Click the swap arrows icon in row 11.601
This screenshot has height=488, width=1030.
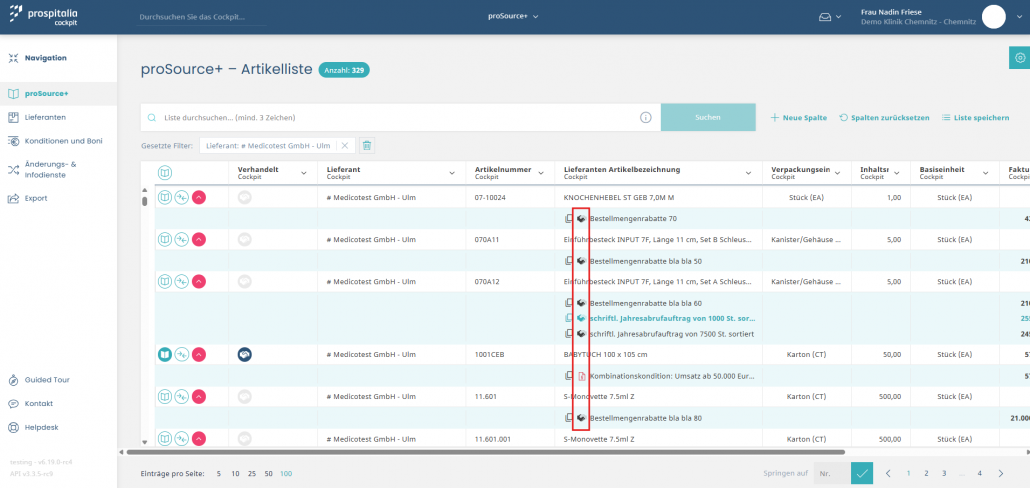181,397
